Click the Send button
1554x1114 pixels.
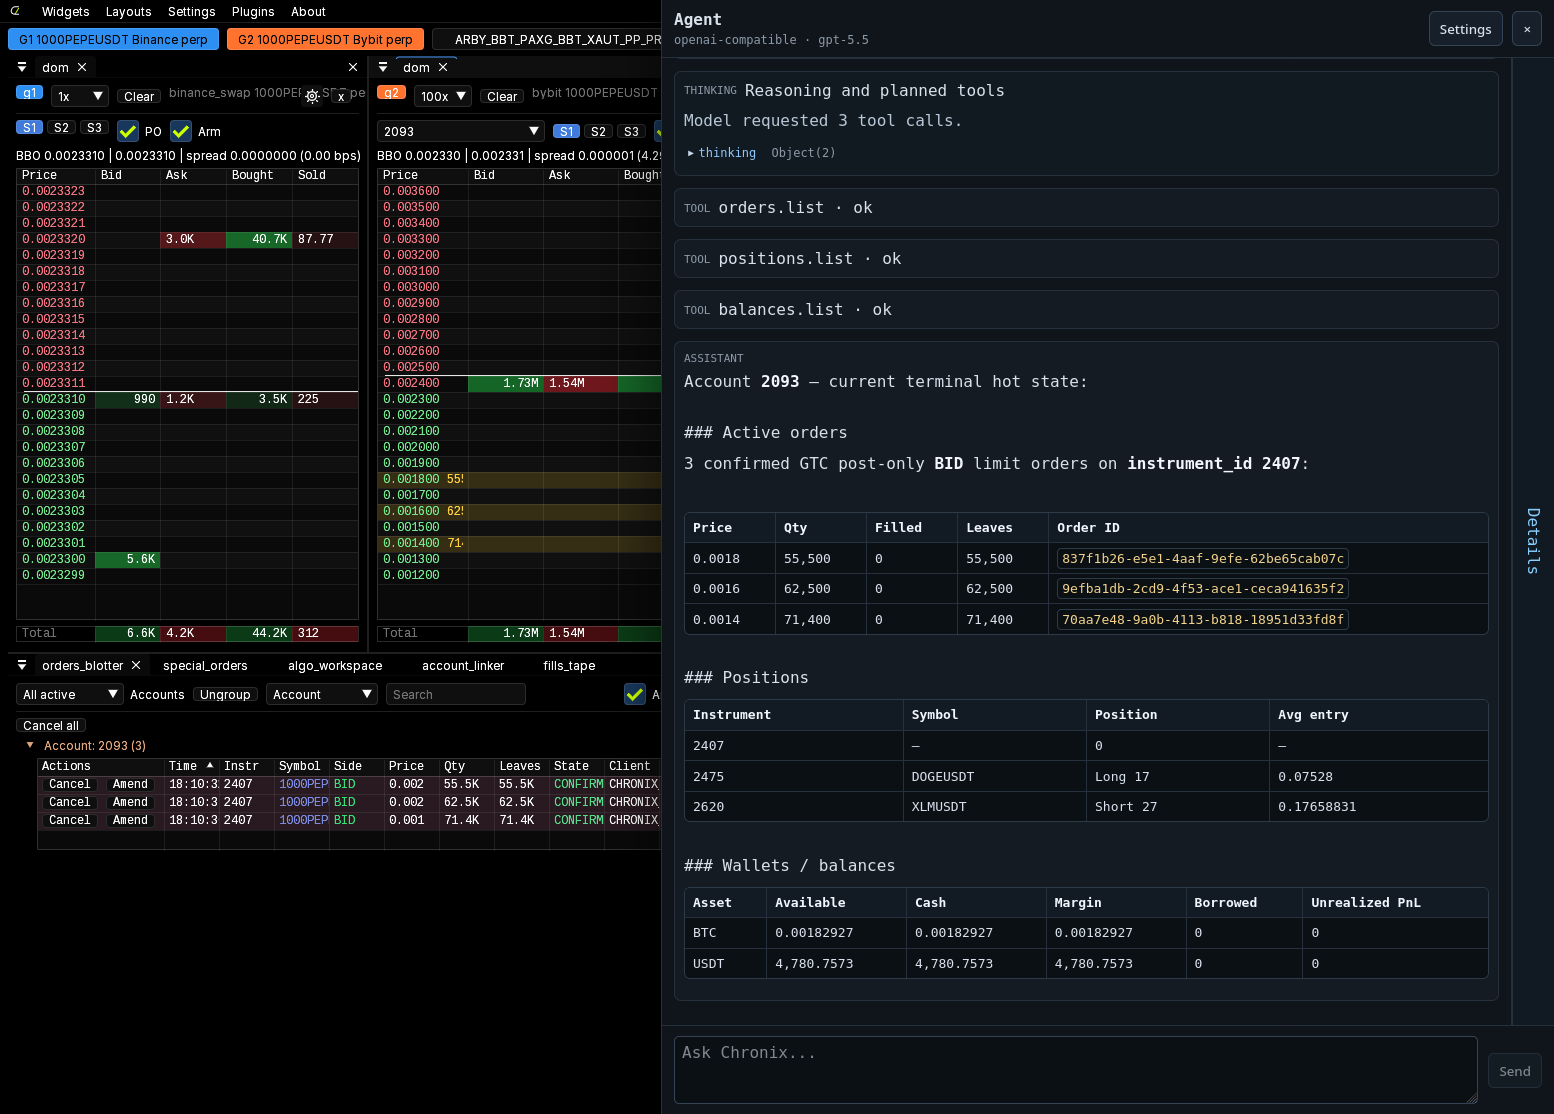(x=1514, y=1071)
